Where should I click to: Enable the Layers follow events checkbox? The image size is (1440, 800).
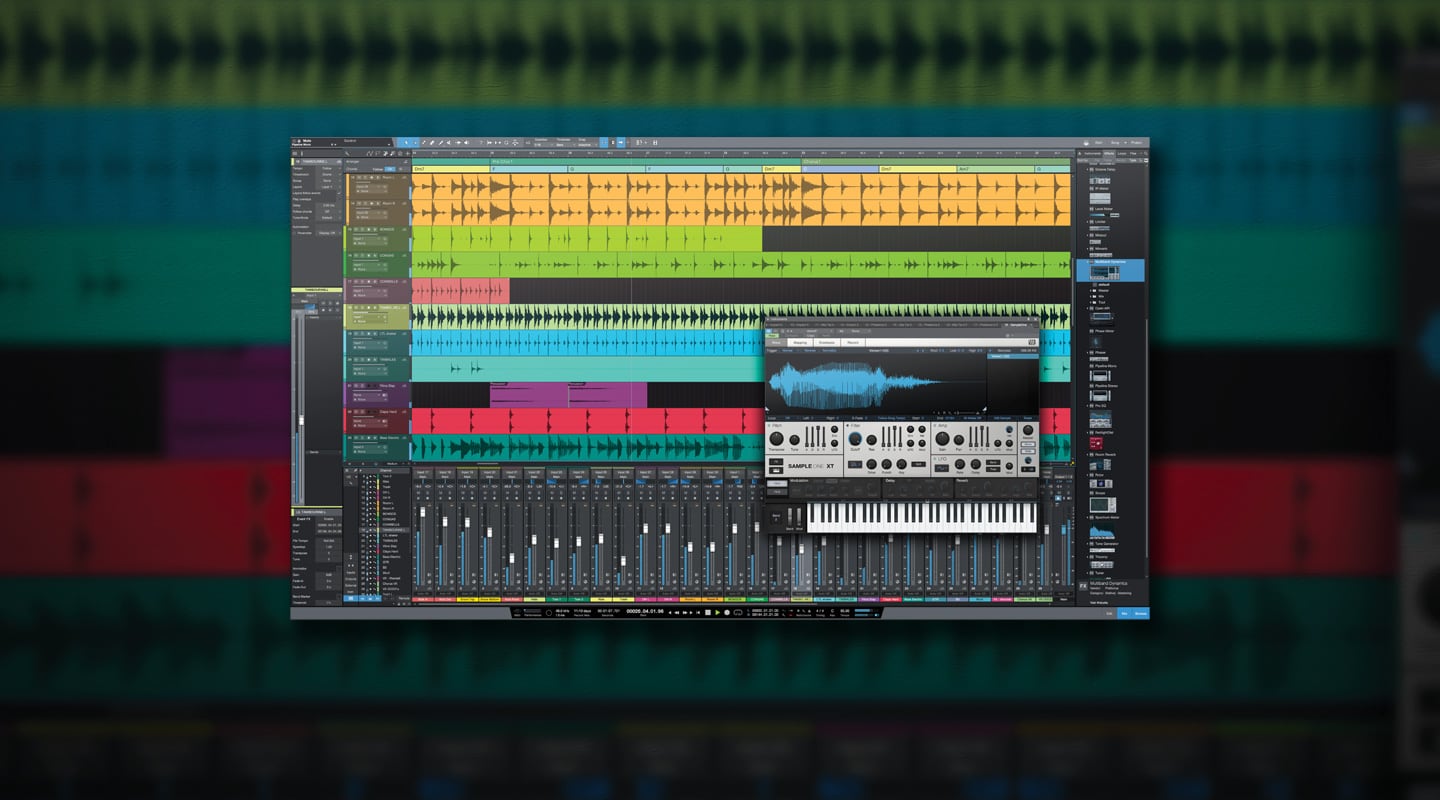point(339,193)
